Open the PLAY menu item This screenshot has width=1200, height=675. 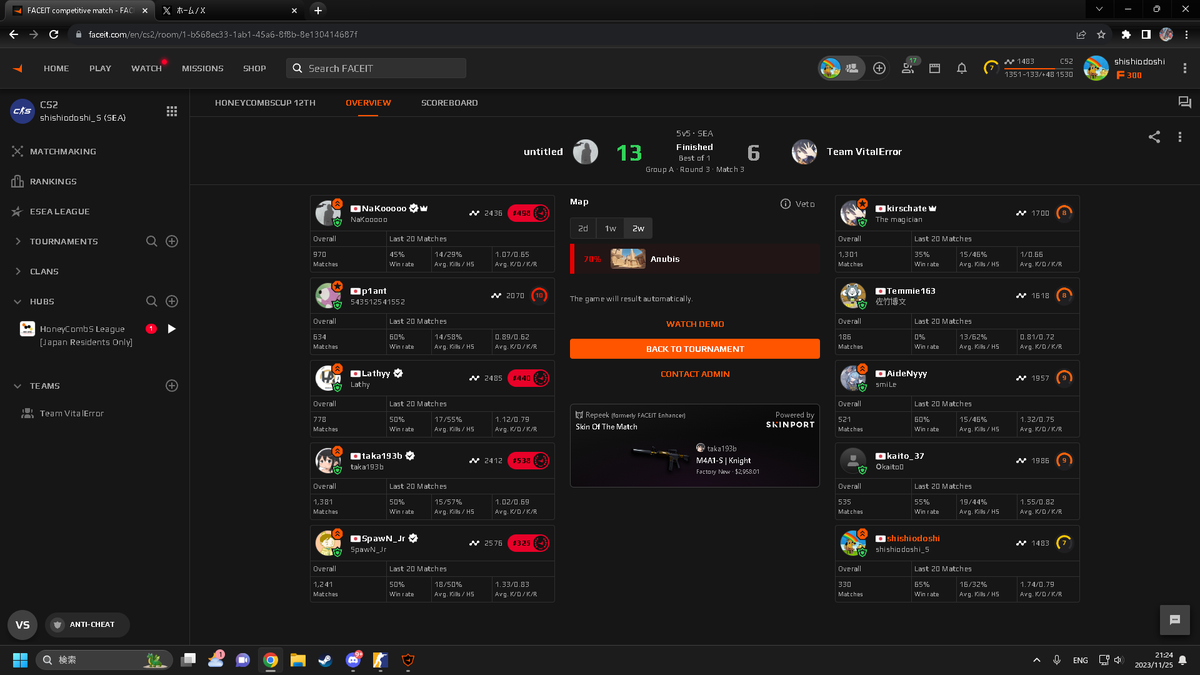(x=100, y=68)
